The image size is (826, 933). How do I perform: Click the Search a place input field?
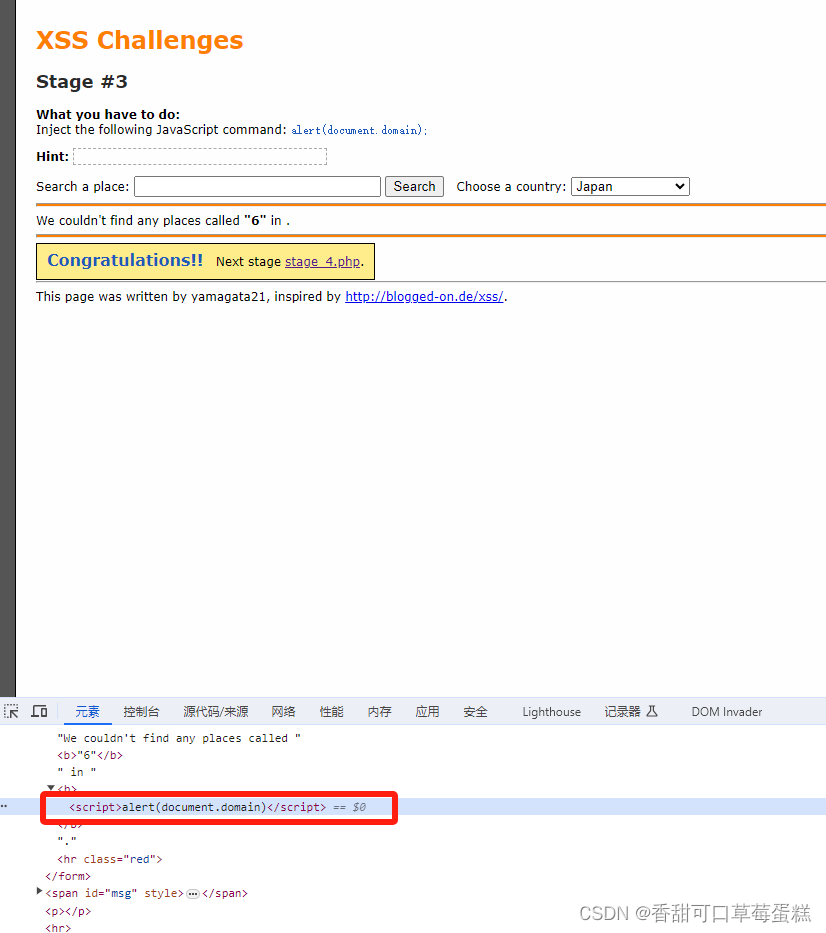click(x=256, y=186)
